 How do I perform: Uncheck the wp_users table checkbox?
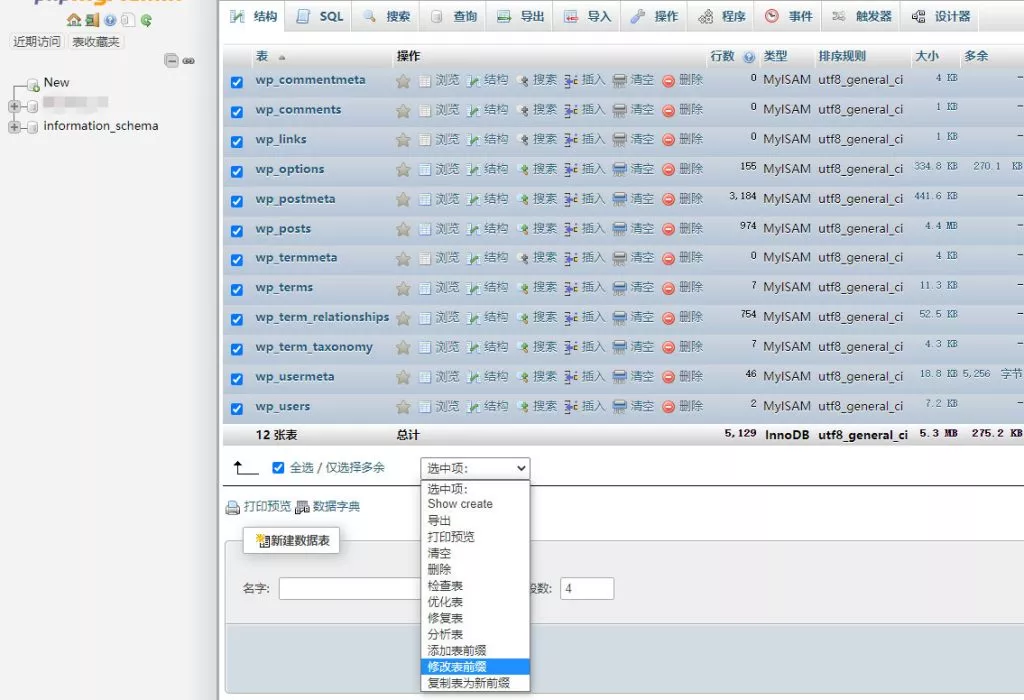click(x=236, y=409)
